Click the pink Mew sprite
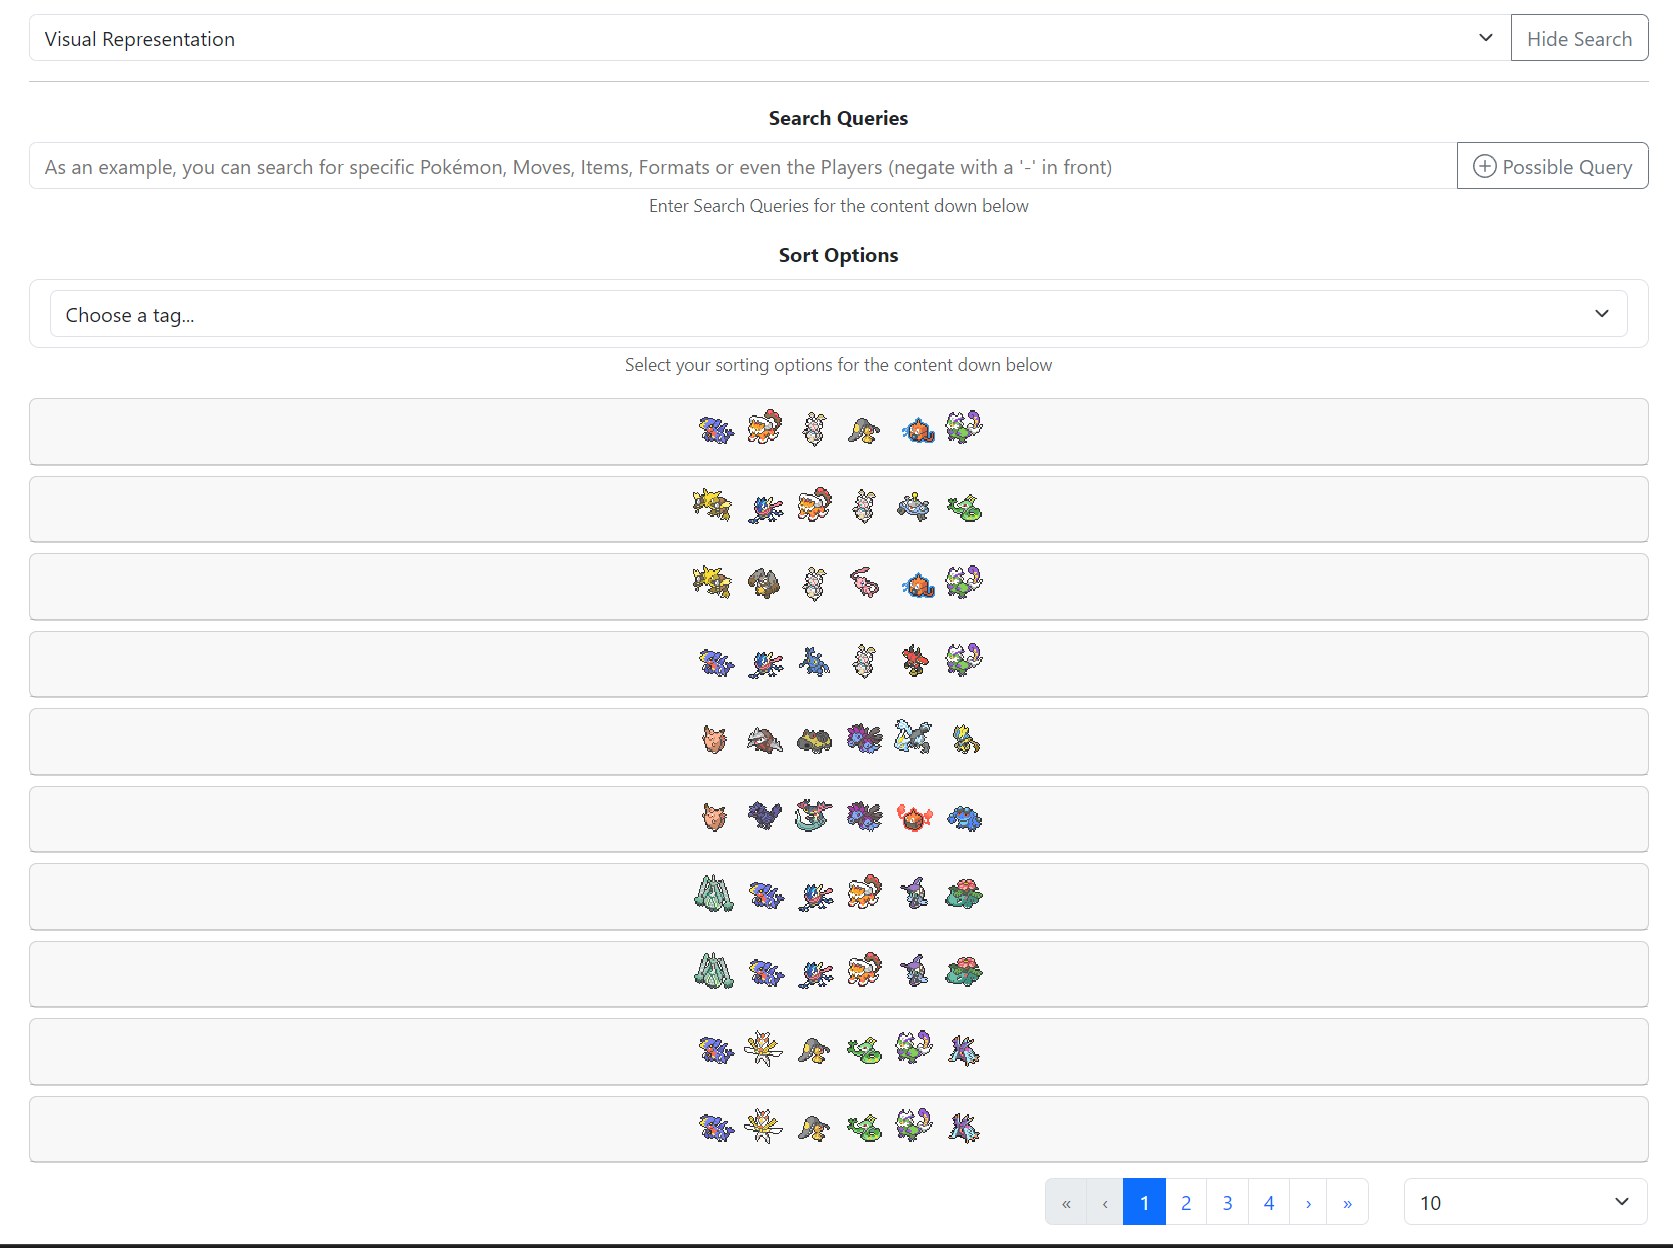The image size is (1673, 1248). pos(864,582)
